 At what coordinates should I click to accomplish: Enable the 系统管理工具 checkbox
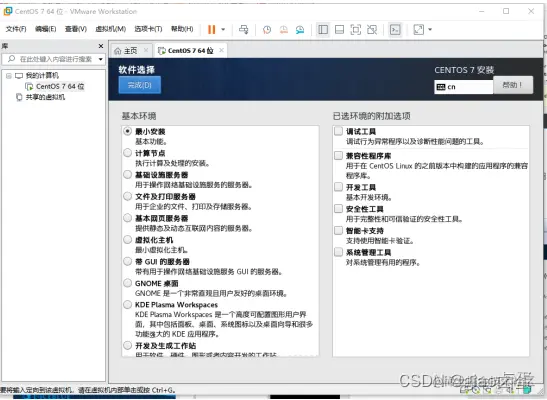[338, 252]
